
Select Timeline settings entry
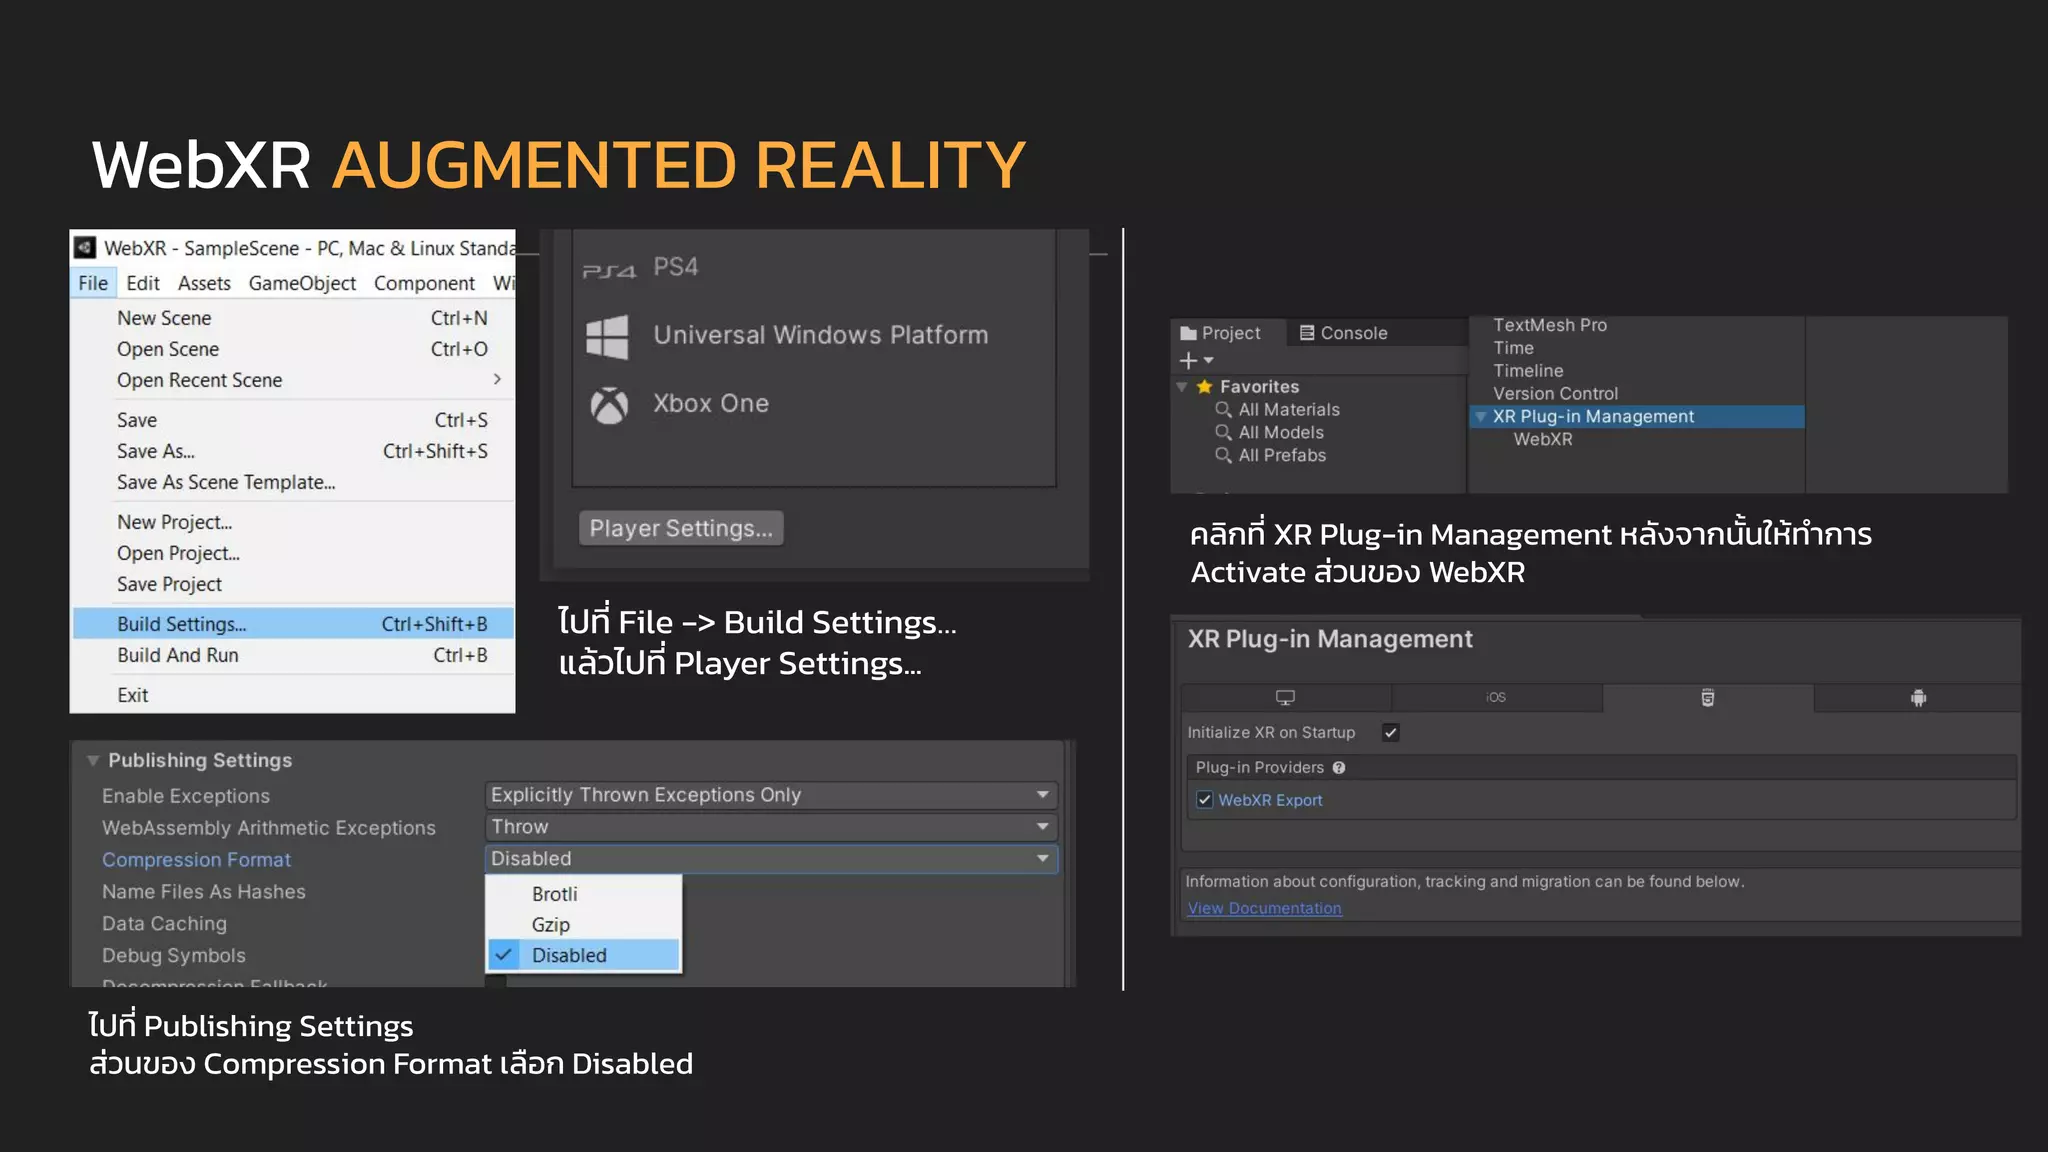pos(1528,371)
